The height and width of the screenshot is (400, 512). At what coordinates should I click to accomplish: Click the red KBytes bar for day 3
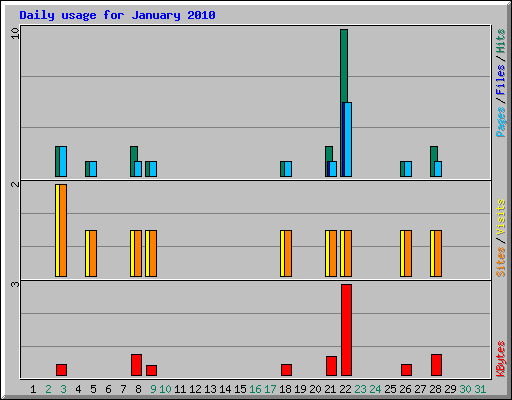tap(61, 370)
